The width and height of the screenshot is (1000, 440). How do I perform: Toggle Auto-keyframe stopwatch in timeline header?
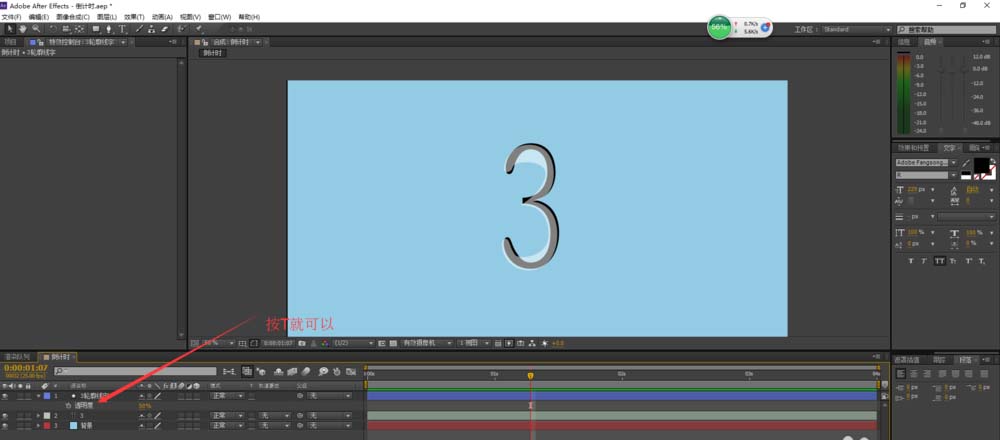click(x=336, y=371)
